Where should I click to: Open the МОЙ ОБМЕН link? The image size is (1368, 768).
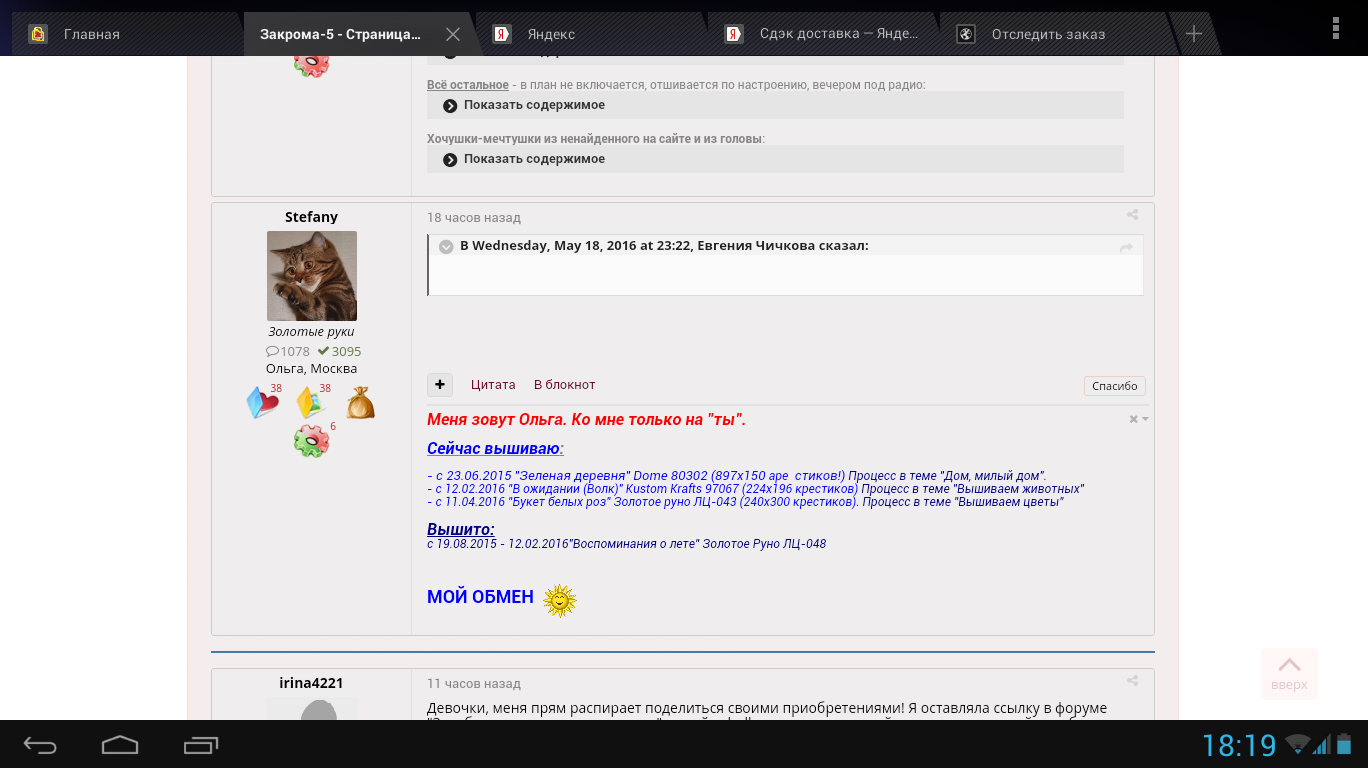[480, 597]
